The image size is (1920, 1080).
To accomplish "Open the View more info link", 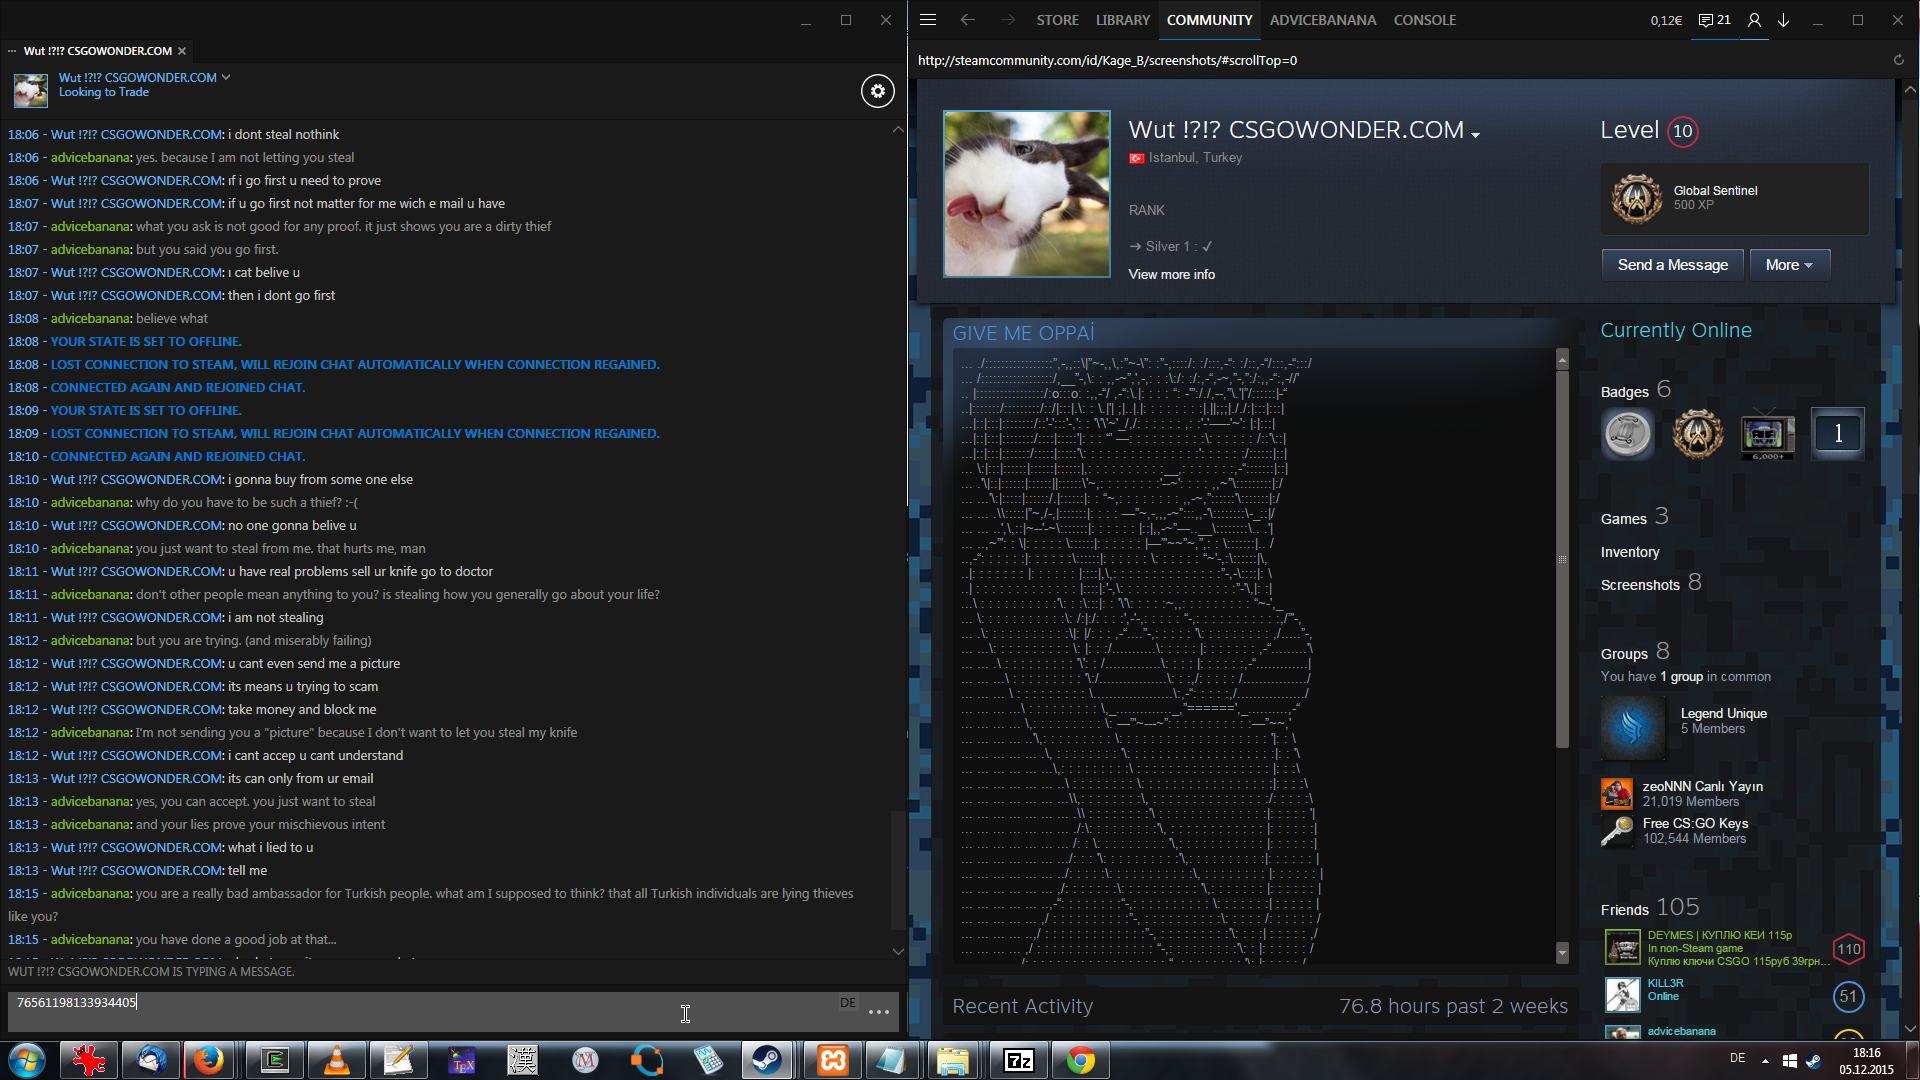I will [1171, 274].
